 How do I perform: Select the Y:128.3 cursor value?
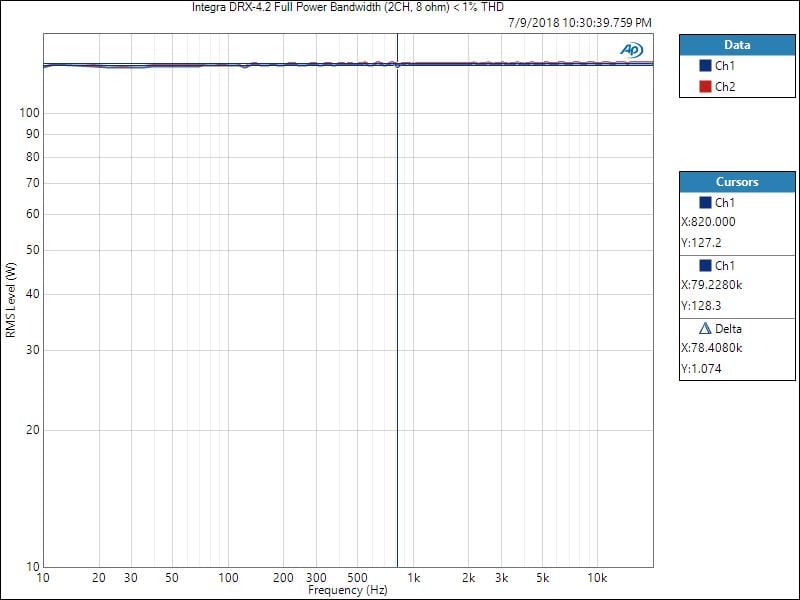pos(700,306)
